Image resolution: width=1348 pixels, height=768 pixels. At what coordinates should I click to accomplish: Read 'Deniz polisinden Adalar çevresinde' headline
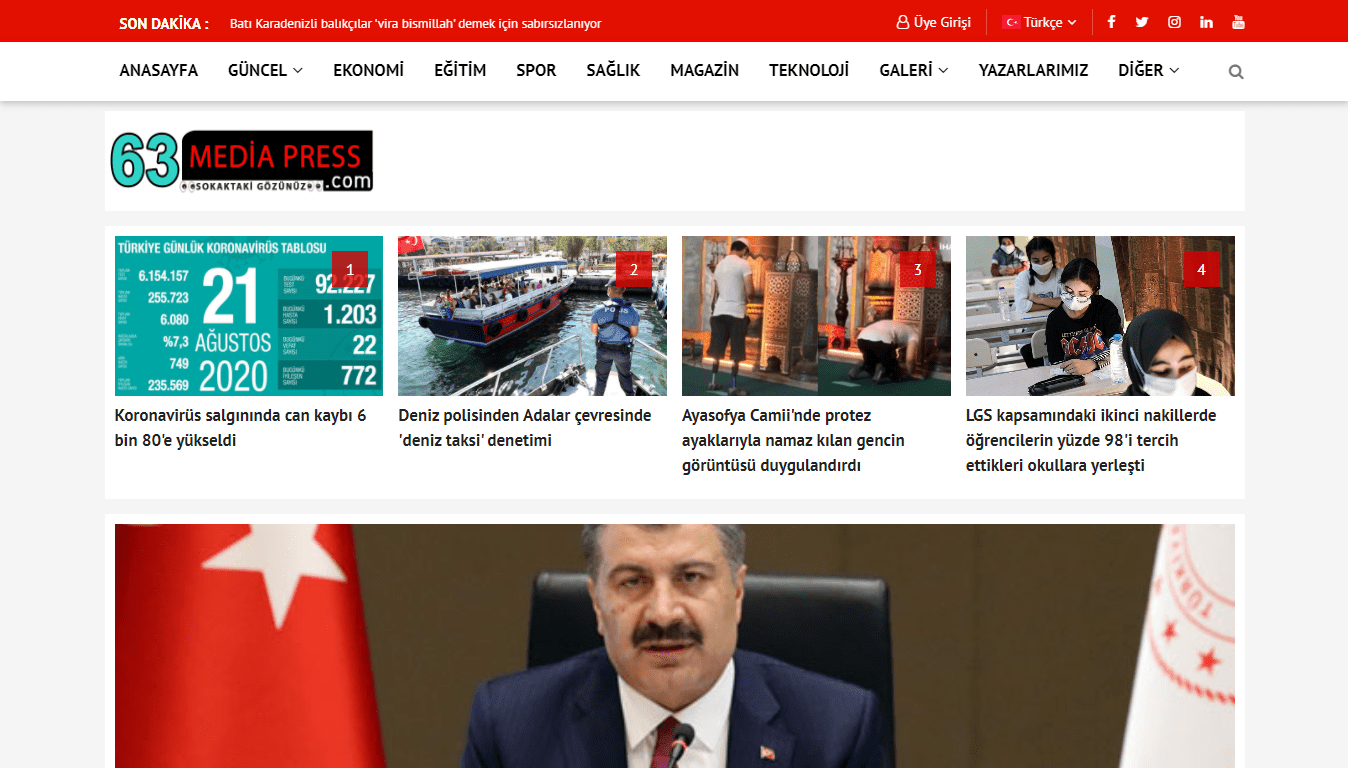525,428
